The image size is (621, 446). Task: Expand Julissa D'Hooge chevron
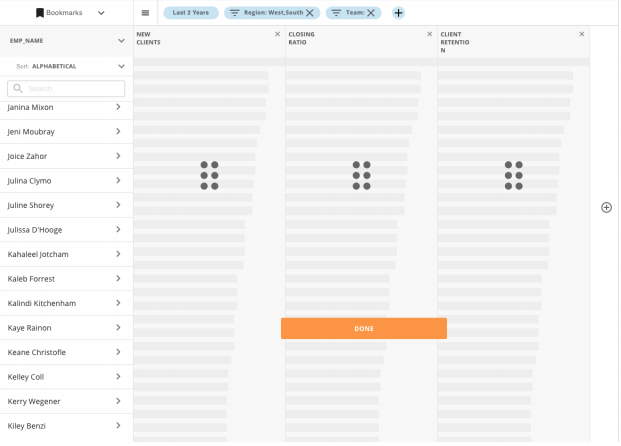(118, 230)
